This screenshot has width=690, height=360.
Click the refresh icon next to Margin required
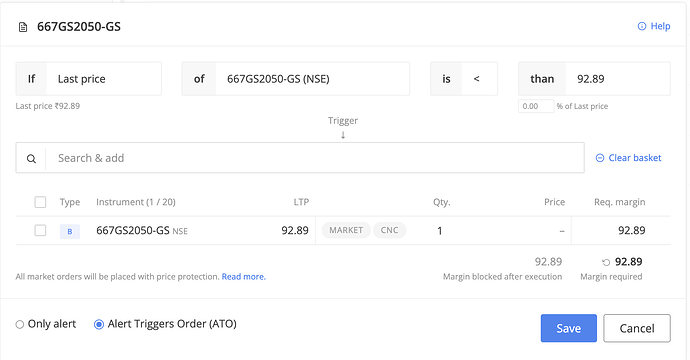pos(606,262)
